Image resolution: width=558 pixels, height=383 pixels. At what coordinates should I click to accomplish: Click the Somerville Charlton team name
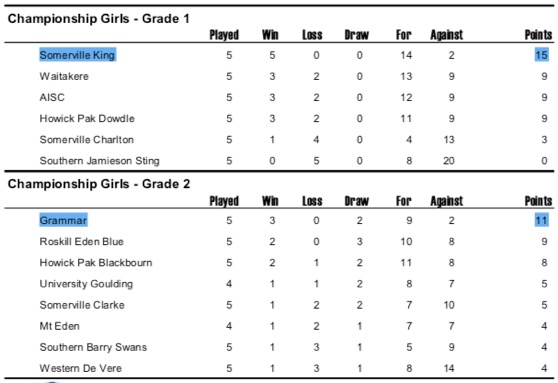[87, 140]
